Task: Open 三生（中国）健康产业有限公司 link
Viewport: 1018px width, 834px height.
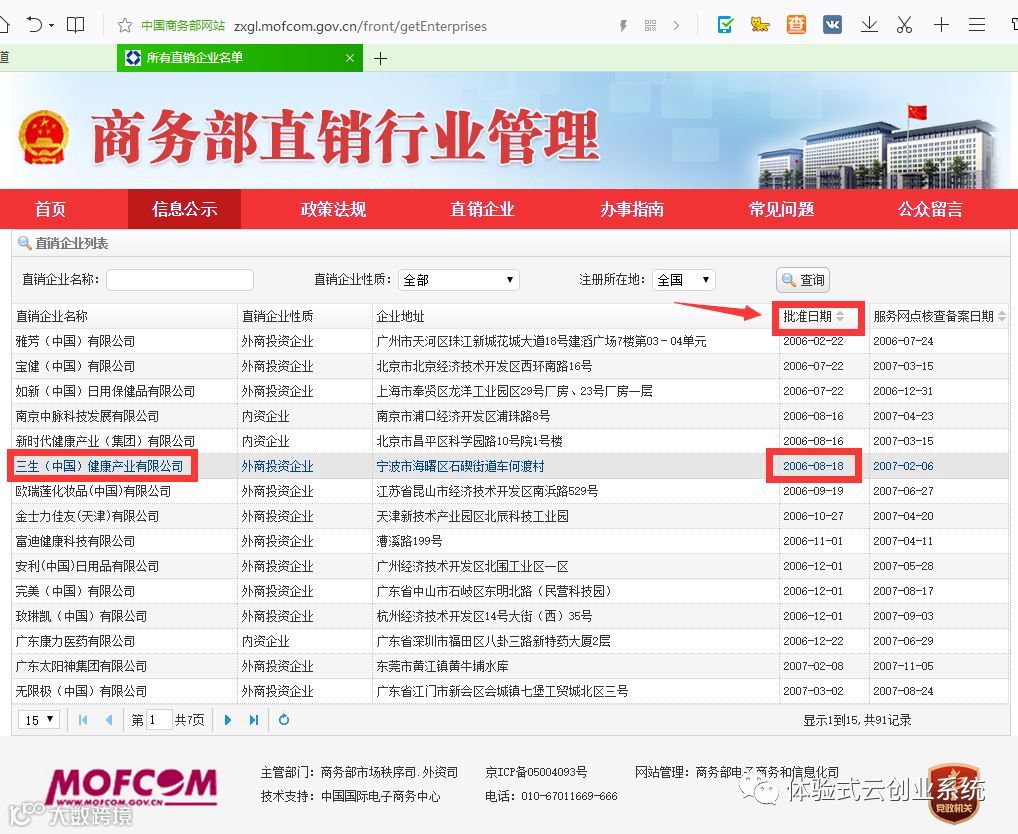Action: click(x=99, y=466)
